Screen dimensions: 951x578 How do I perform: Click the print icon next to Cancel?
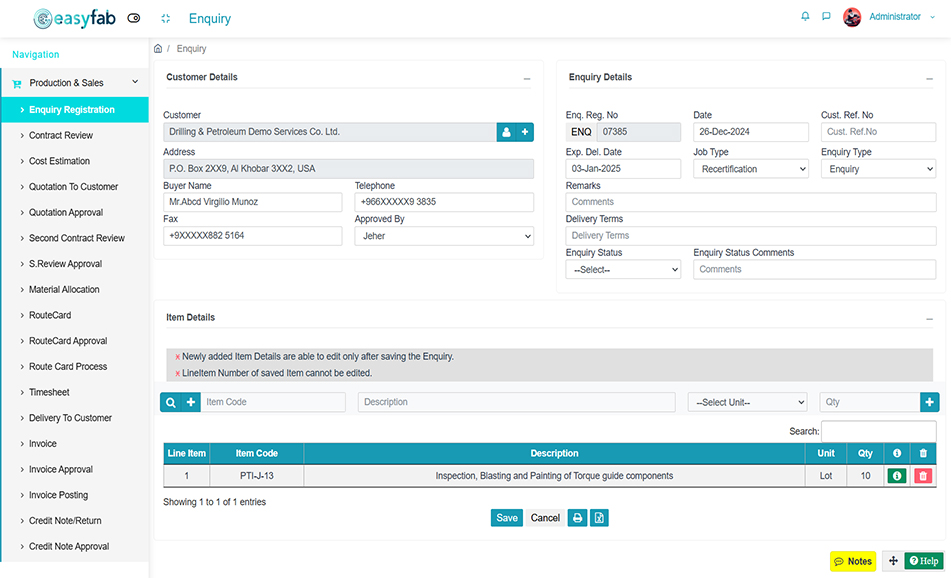coord(577,518)
